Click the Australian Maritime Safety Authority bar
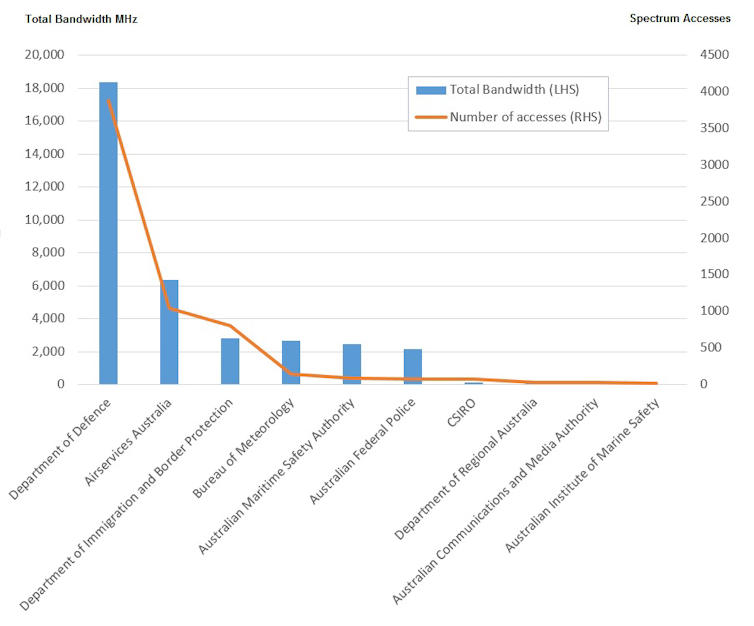 tap(352, 364)
